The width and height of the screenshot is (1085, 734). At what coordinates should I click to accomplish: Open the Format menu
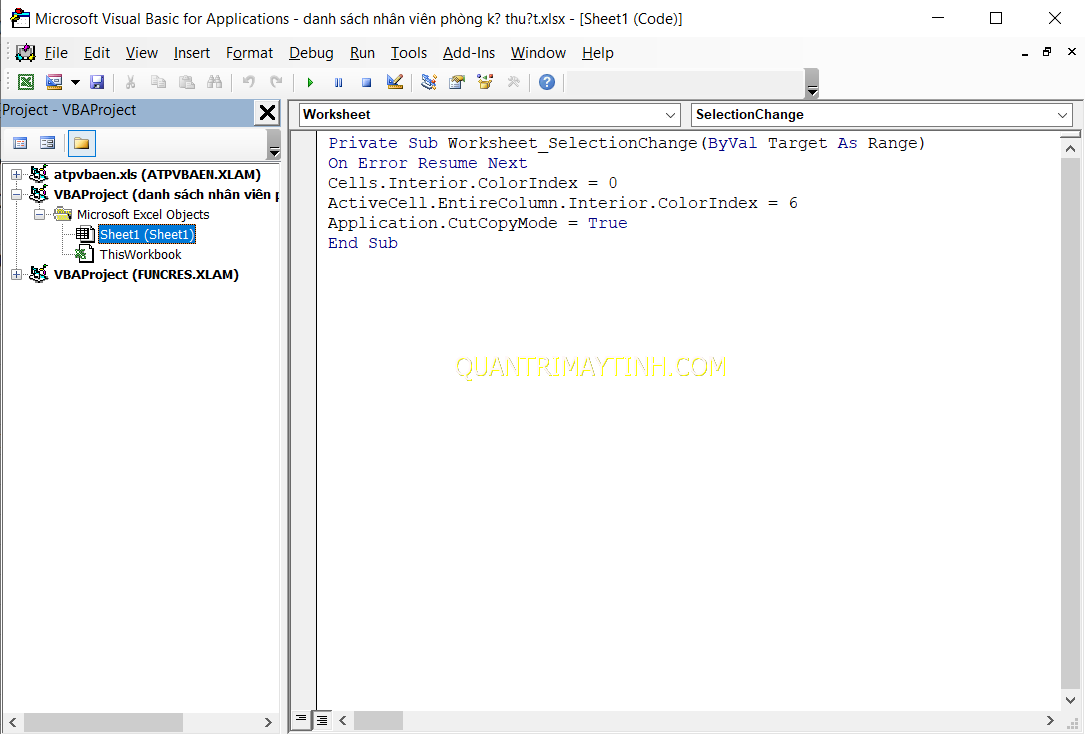coord(249,53)
